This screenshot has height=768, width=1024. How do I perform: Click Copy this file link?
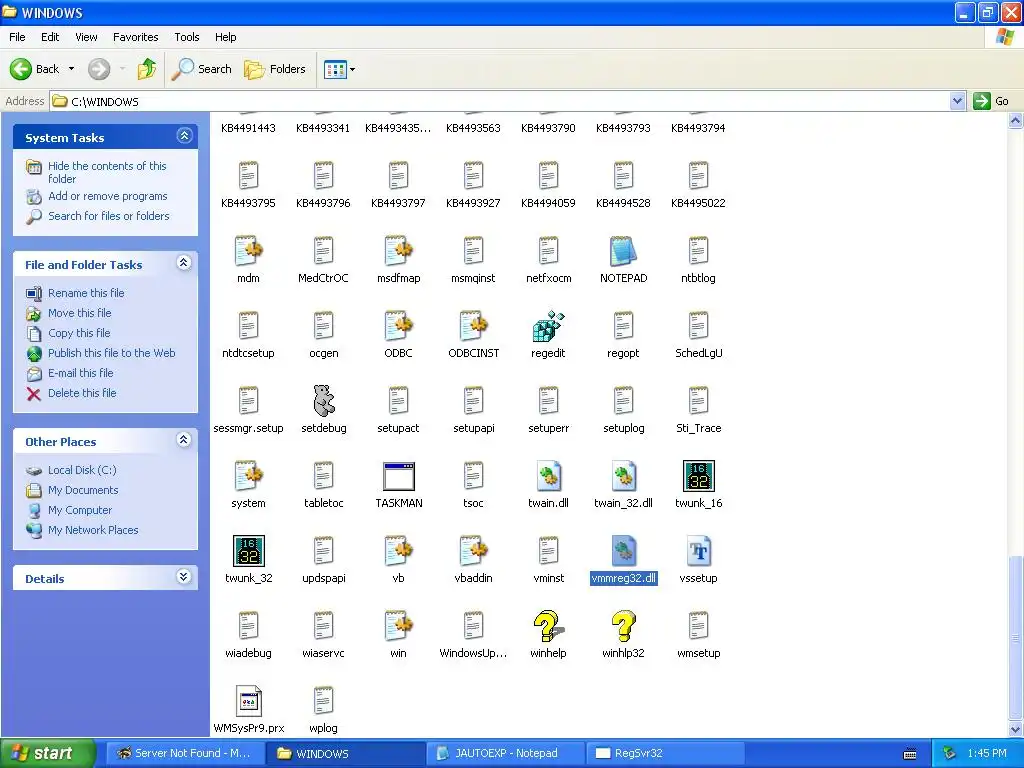(79, 333)
